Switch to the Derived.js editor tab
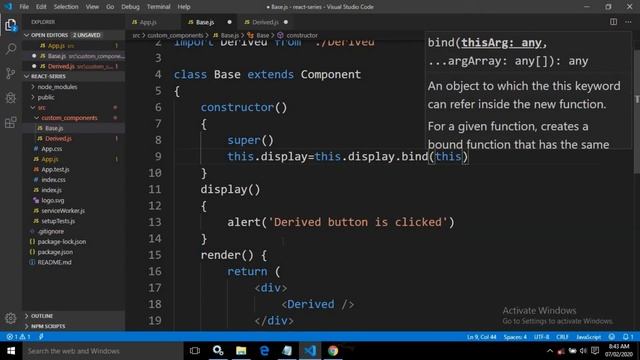The width and height of the screenshot is (640, 360). pos(266,22)
